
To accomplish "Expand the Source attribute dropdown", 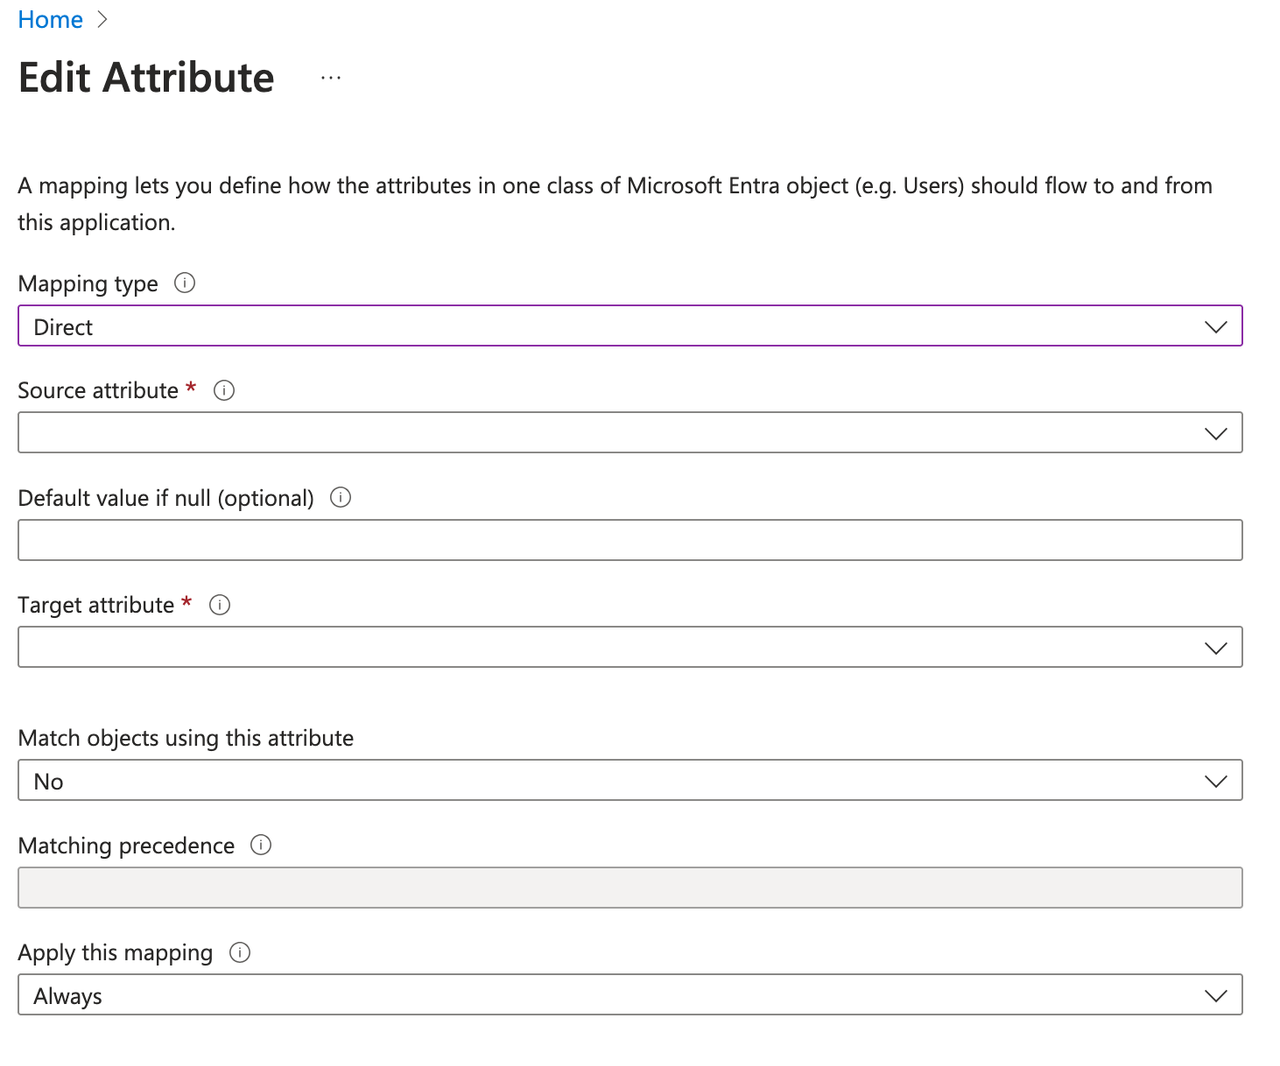I will [629, 433].
